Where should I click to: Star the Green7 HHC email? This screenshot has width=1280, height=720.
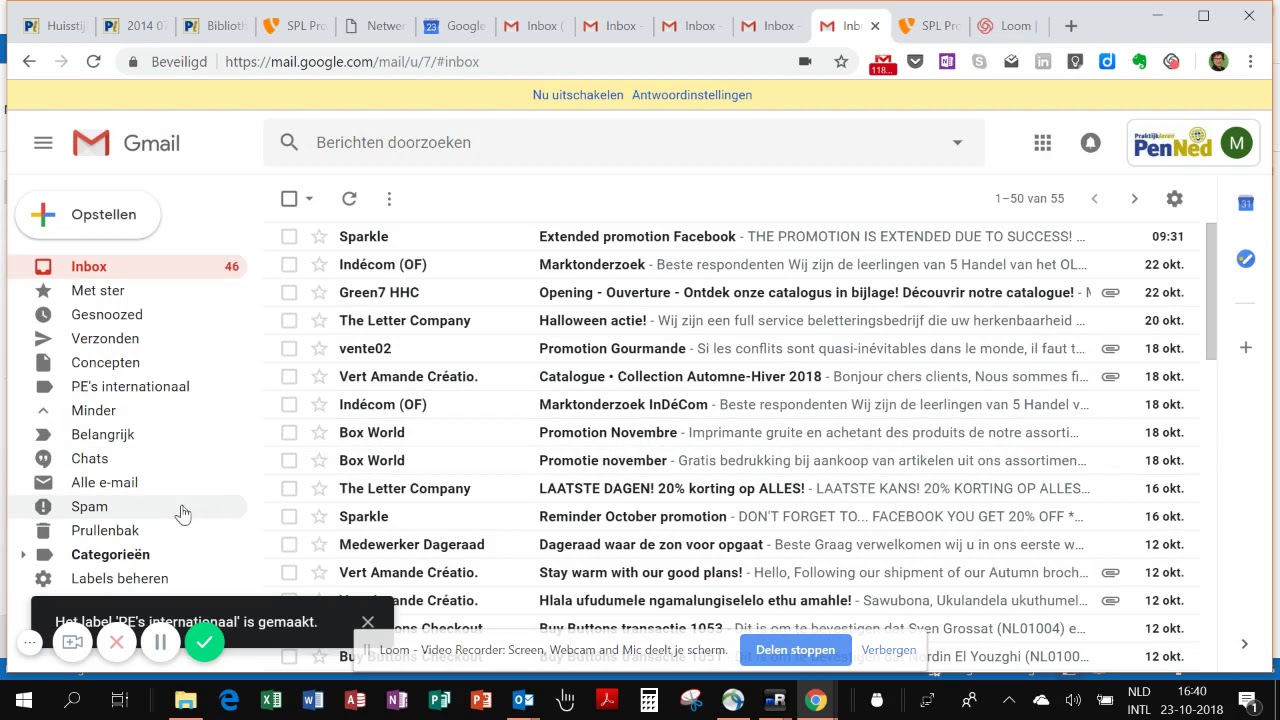tap(319, 292)
